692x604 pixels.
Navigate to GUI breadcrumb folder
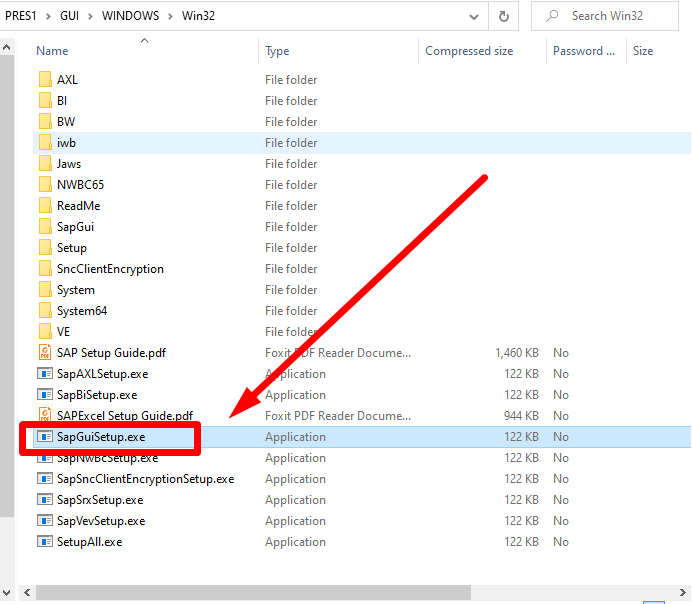(69, 16)
